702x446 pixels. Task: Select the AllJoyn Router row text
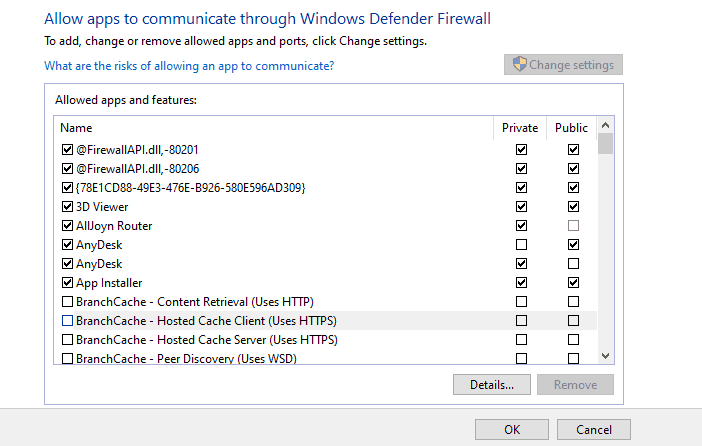[x=114, y=226]
